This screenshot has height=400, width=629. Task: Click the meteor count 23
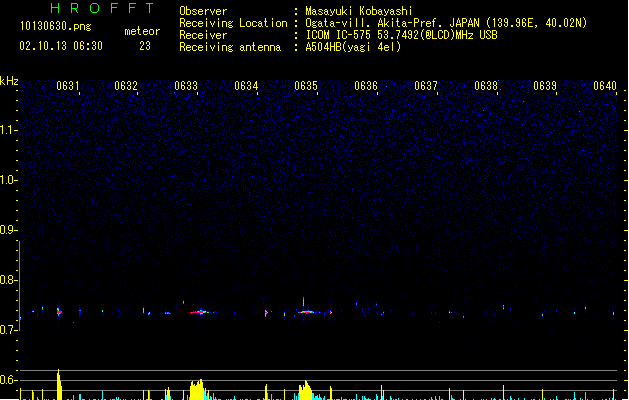145,46
